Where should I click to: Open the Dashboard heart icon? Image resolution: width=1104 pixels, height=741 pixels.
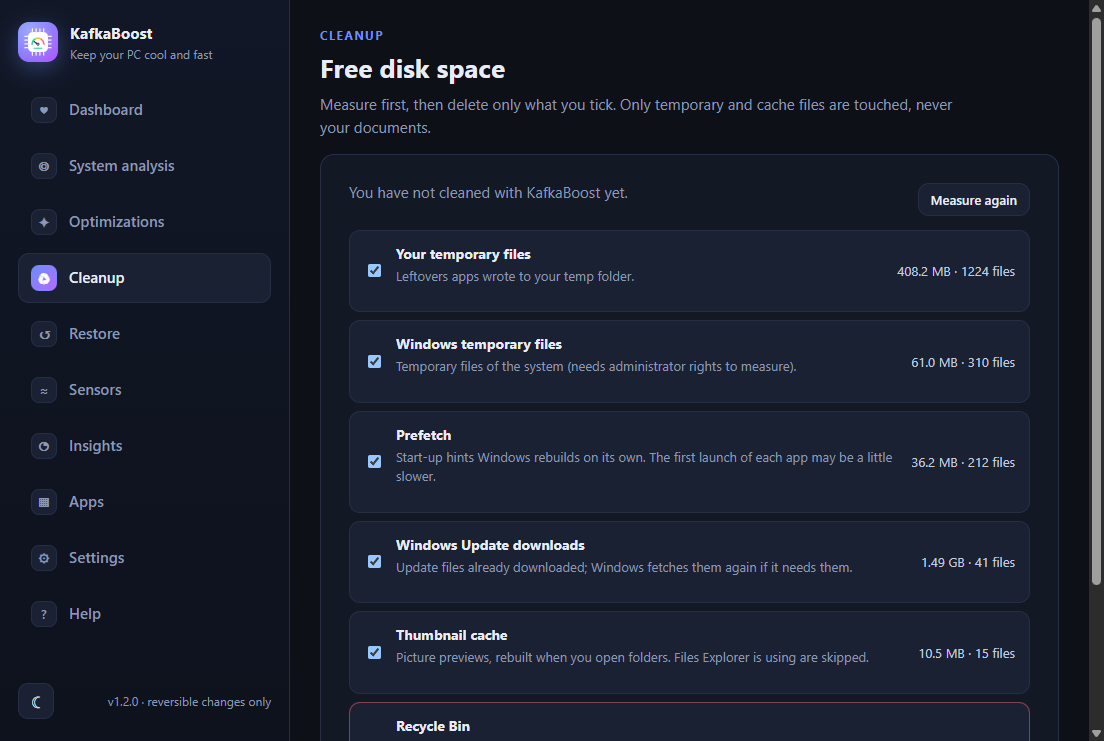pyautogui.click(x=44, y=110)
